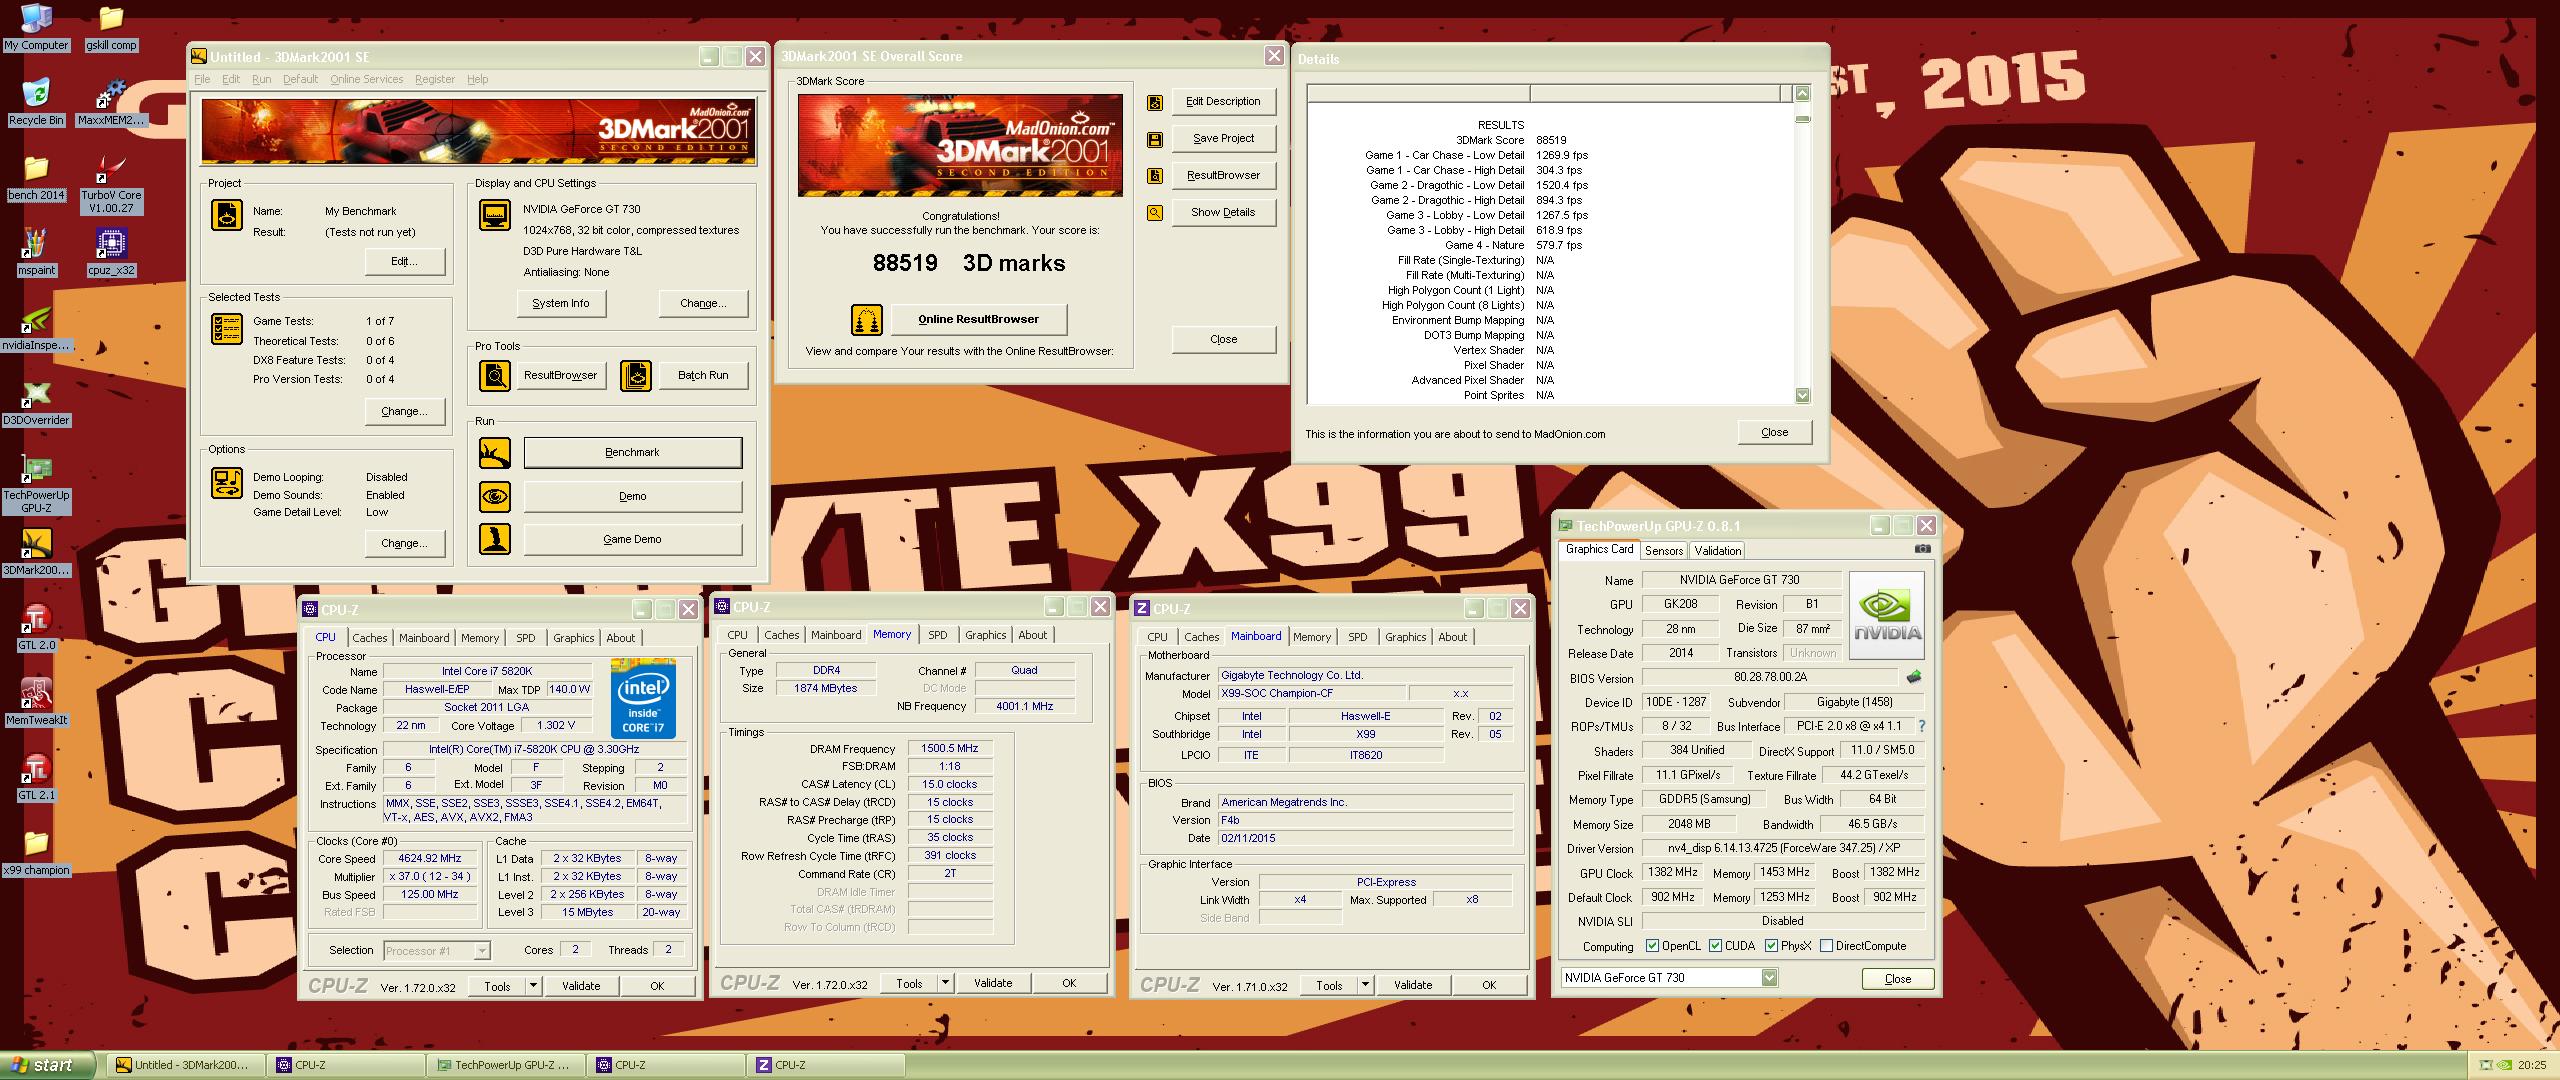Click the Edit Description button

1224,102
